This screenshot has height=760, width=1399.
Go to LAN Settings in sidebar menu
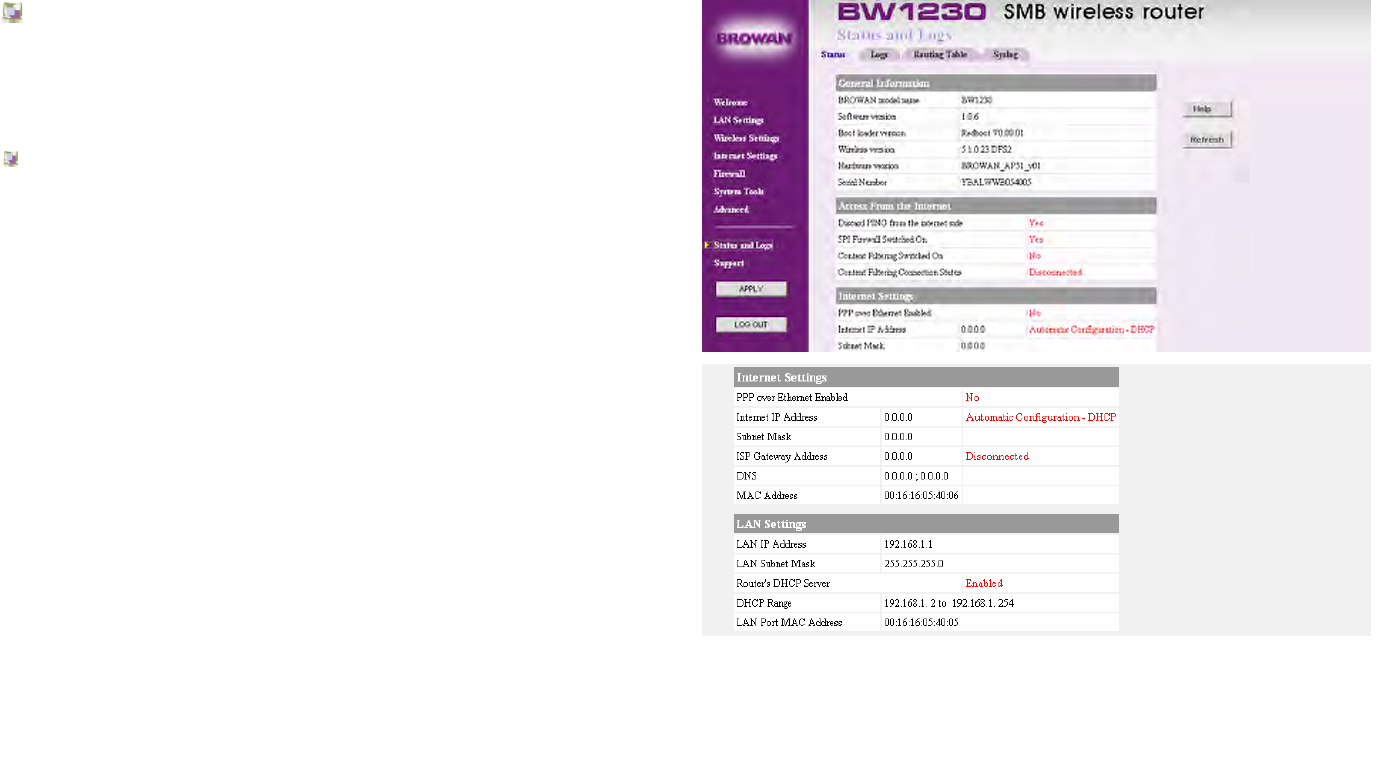coord(738,121)
